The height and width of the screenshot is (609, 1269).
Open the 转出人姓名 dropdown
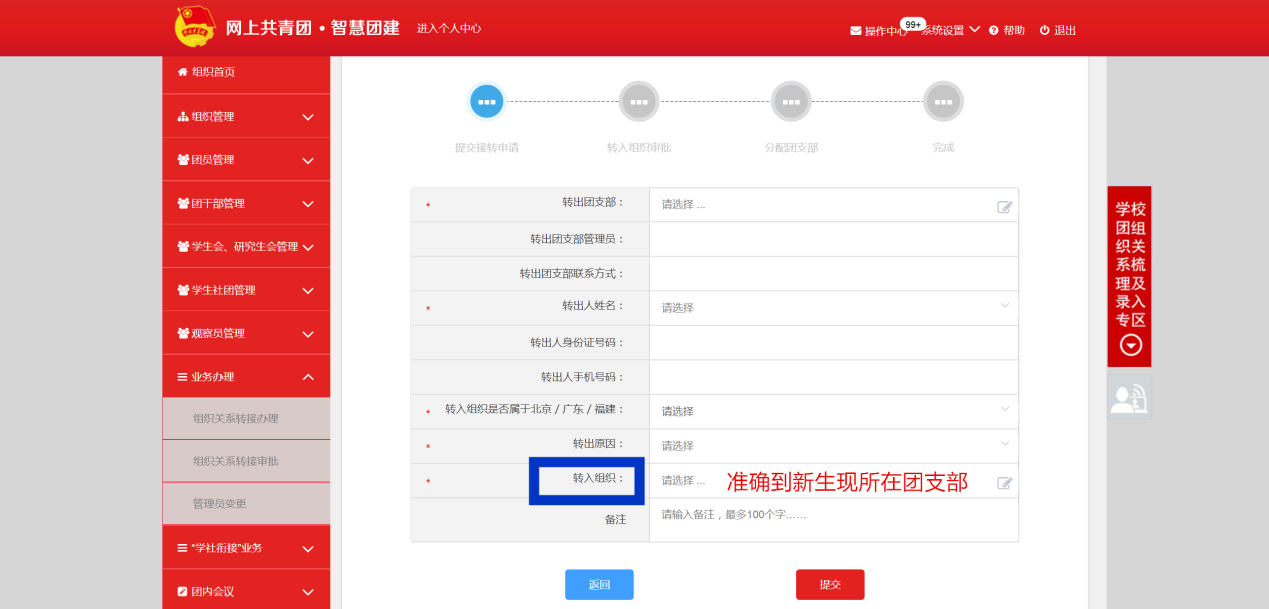pos(833,307)
